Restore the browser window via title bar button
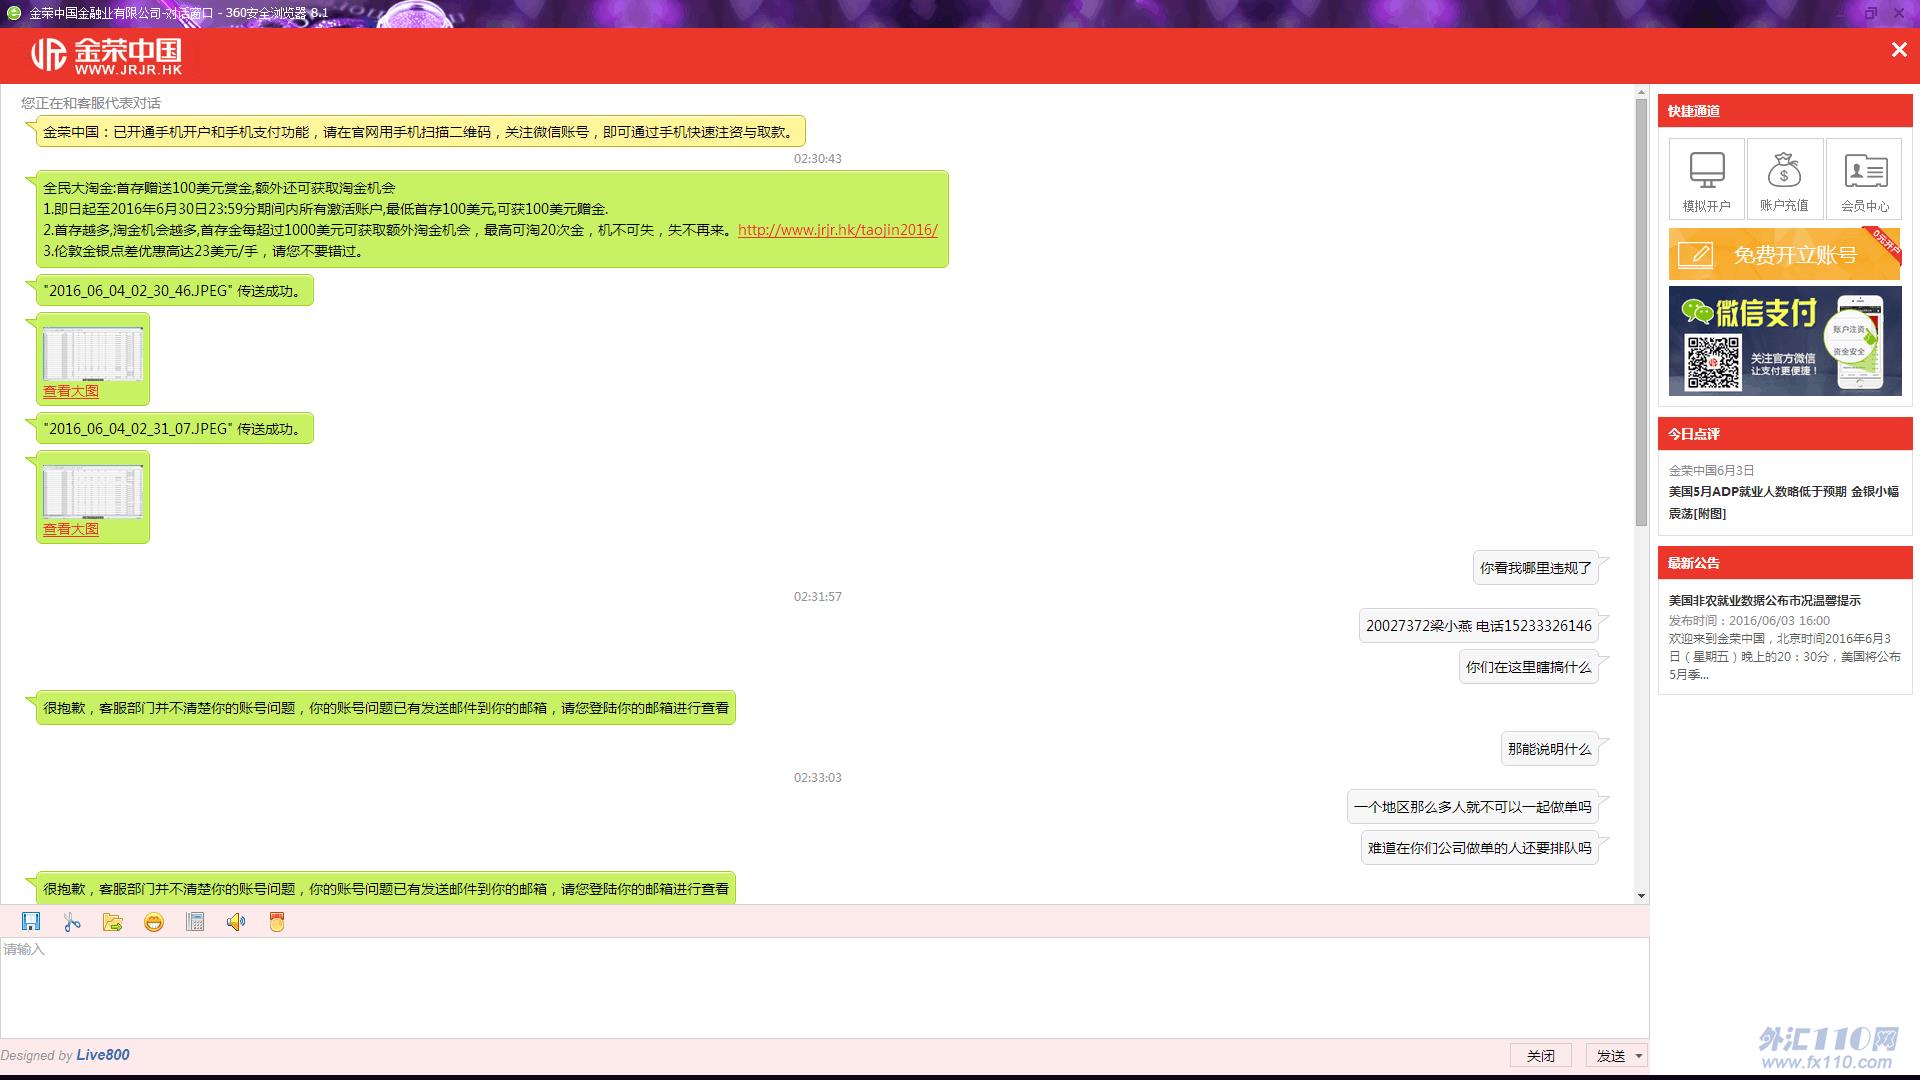 tap(1871, 13)
